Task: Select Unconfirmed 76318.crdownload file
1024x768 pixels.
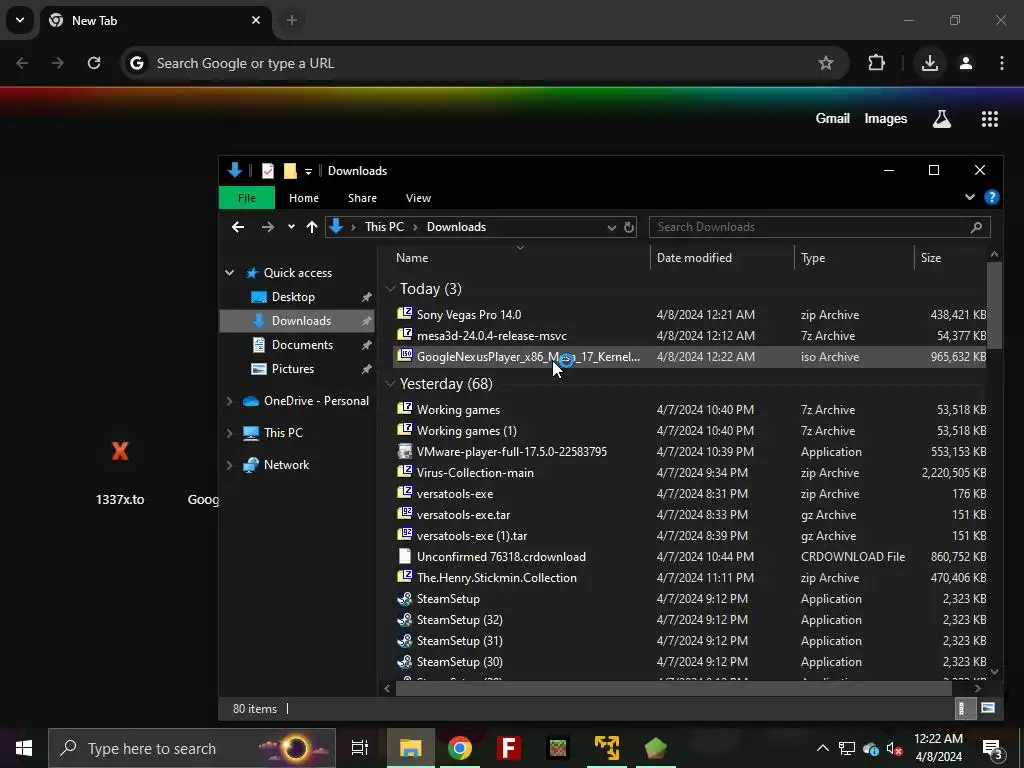Action: click(x=690, y=556)
